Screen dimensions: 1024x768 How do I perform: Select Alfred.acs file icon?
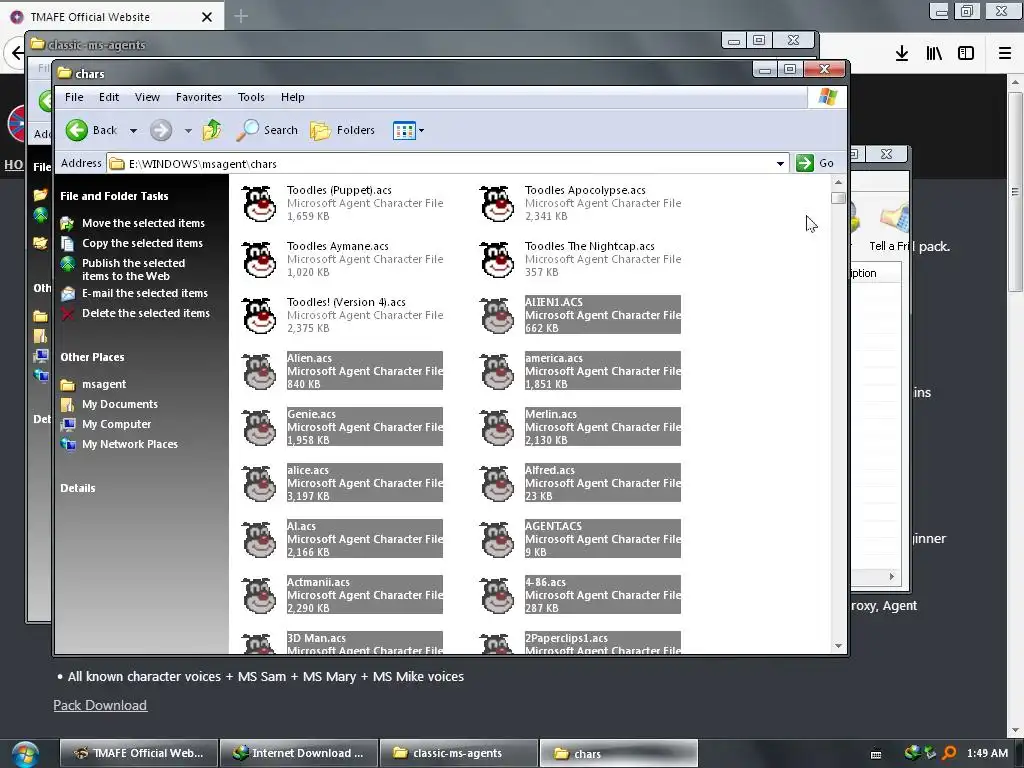tap(497, 484)
